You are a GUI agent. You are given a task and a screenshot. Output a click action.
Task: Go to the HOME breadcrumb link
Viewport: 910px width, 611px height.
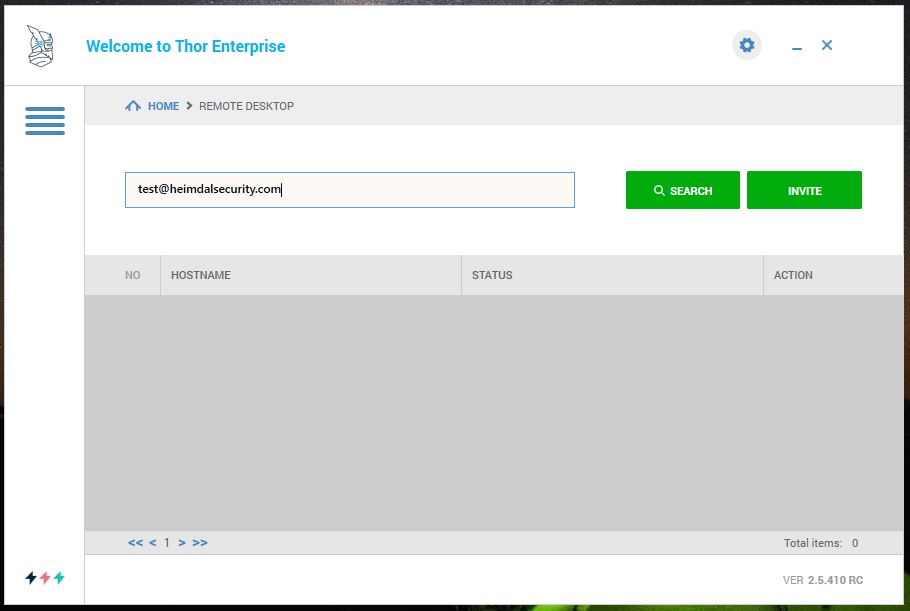163,106
